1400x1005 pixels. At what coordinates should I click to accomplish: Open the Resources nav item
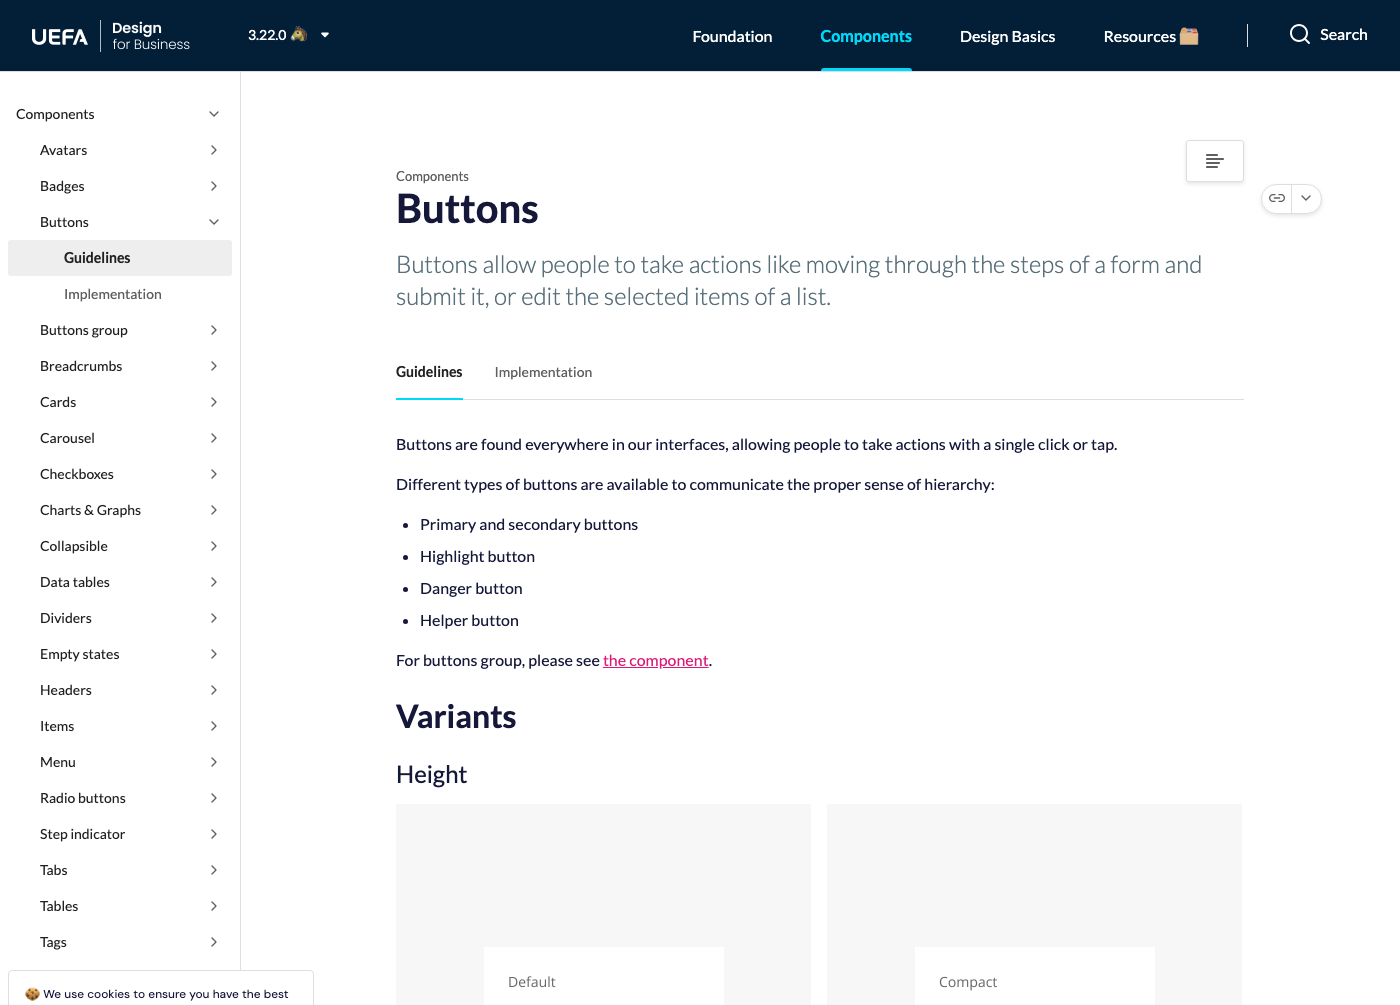tap(1151, 36)
